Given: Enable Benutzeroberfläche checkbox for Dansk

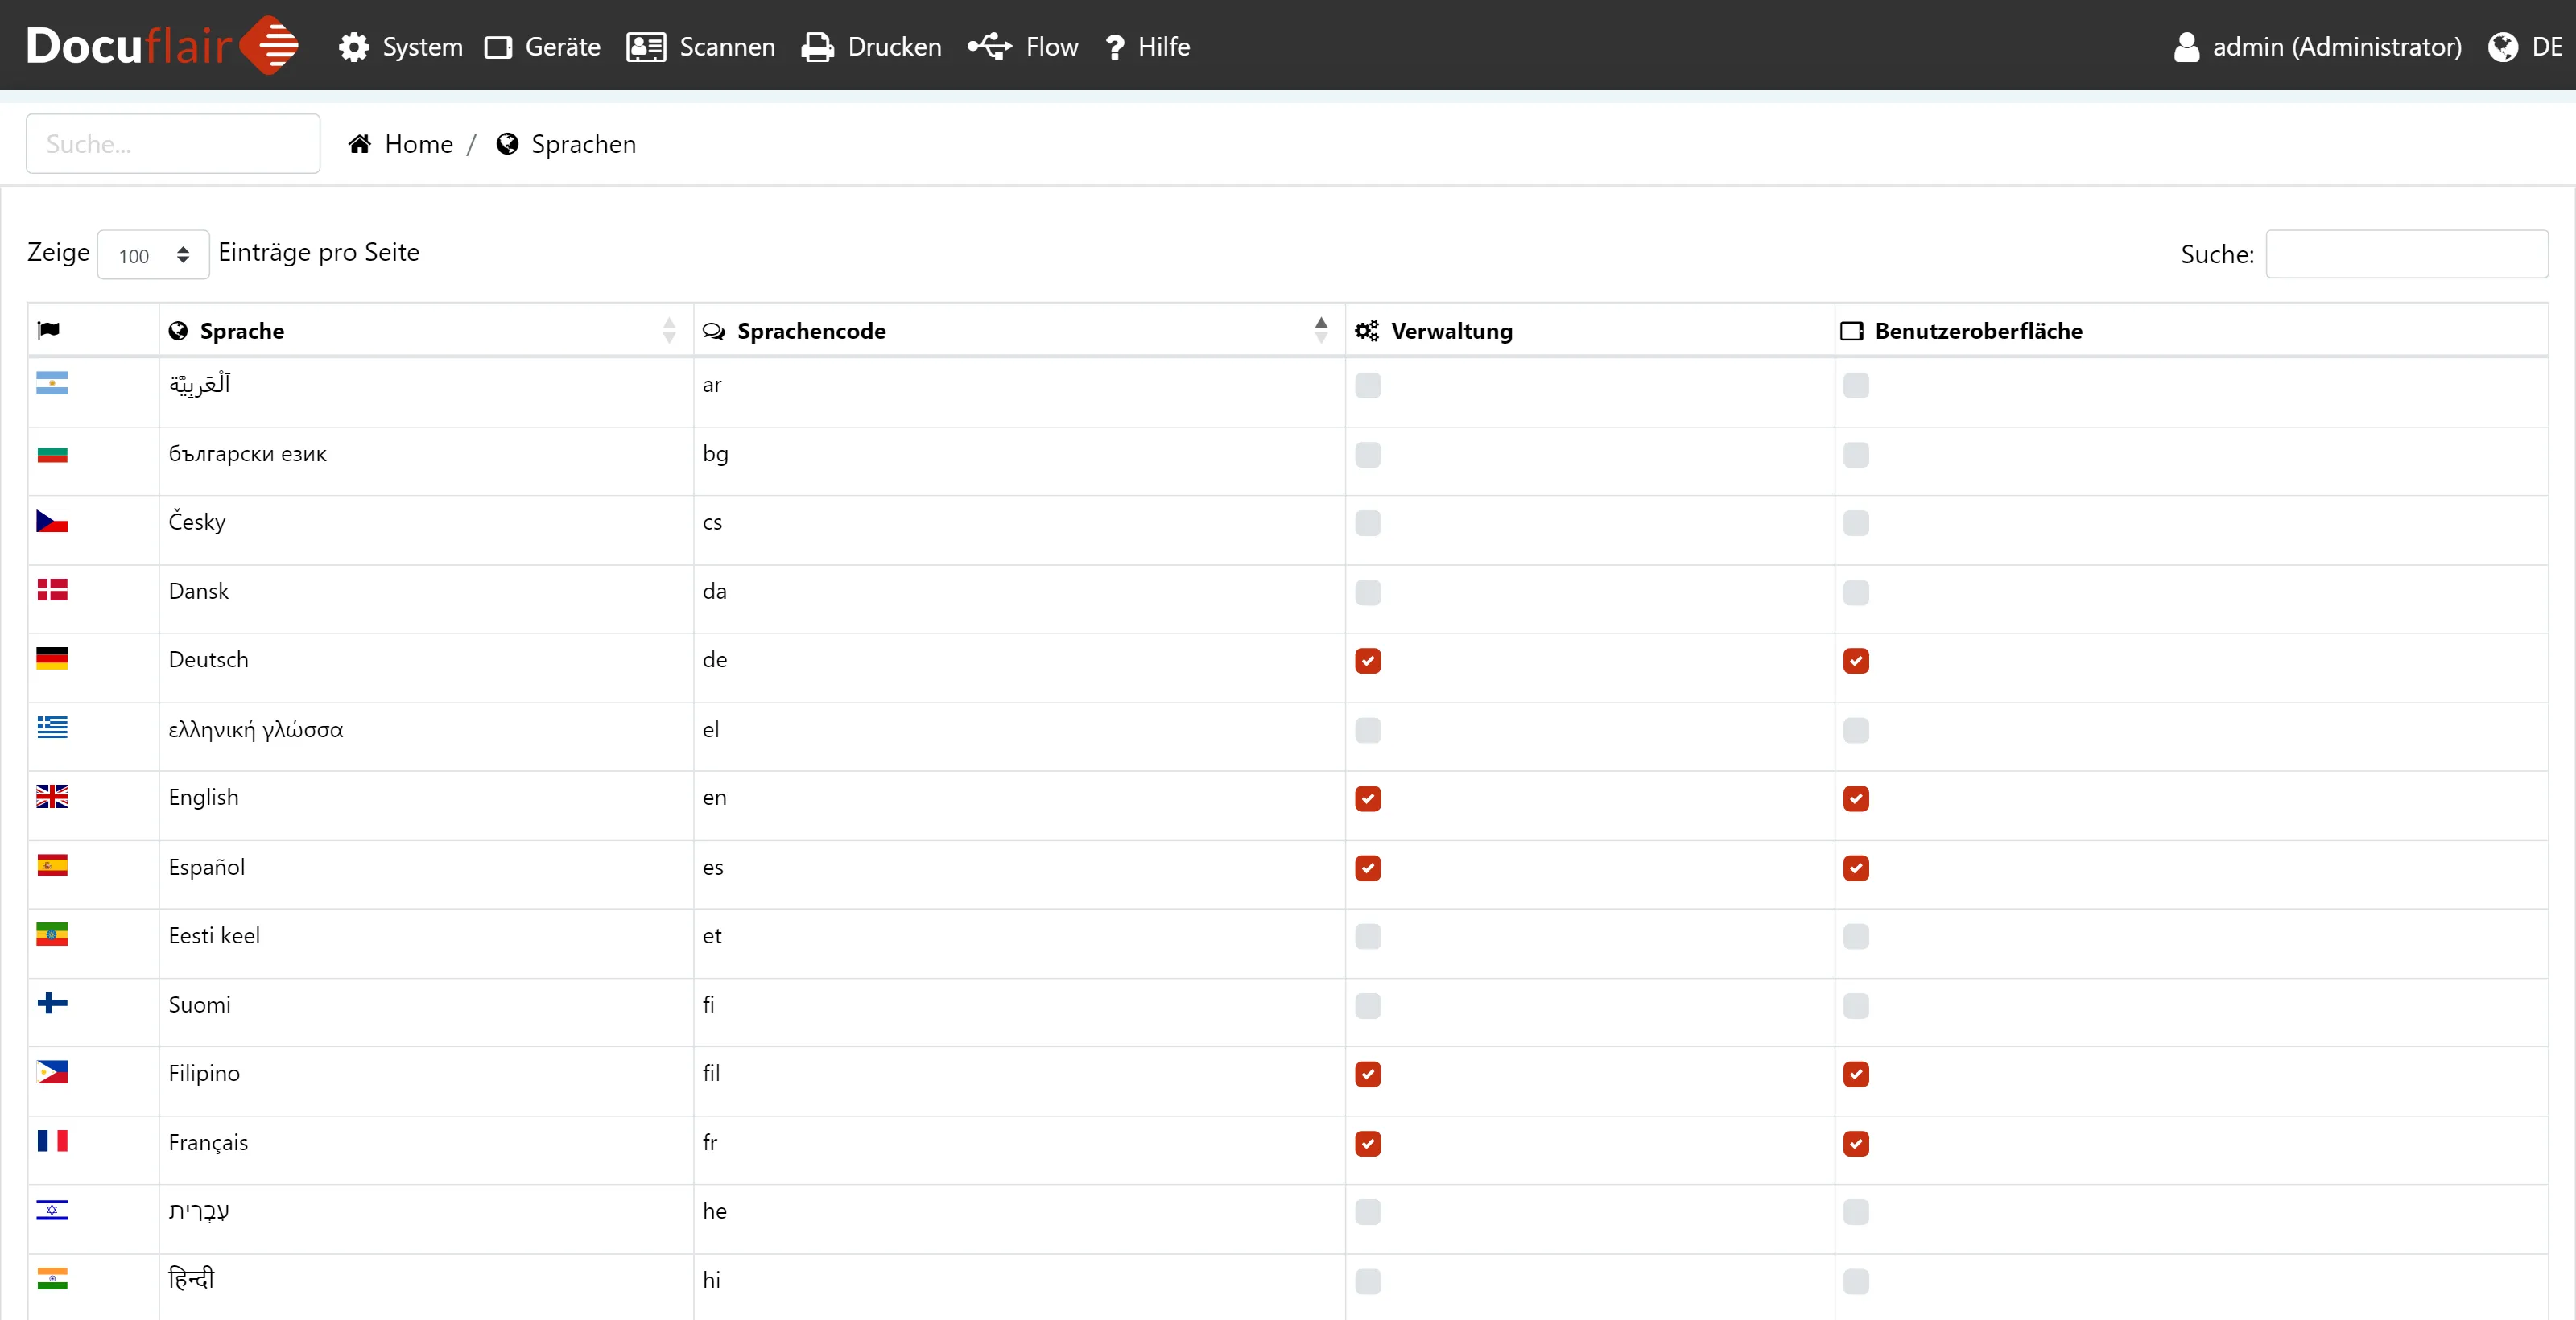Looking at the screenshot, I should click(1855, 592).
